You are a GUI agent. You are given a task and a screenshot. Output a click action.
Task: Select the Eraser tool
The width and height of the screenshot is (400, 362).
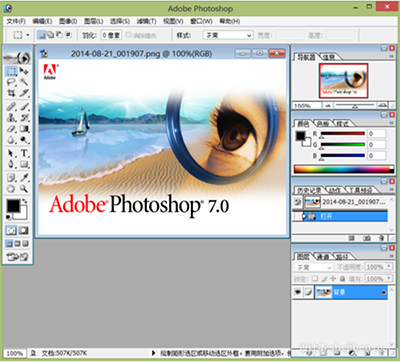point(11,129)
